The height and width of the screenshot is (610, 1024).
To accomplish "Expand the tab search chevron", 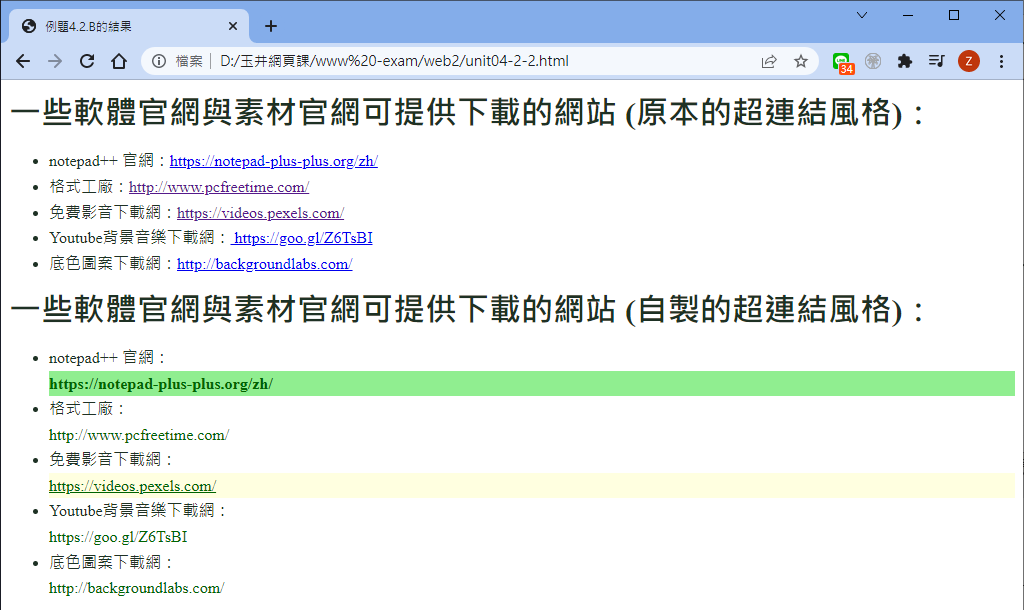I will point(862,15).
